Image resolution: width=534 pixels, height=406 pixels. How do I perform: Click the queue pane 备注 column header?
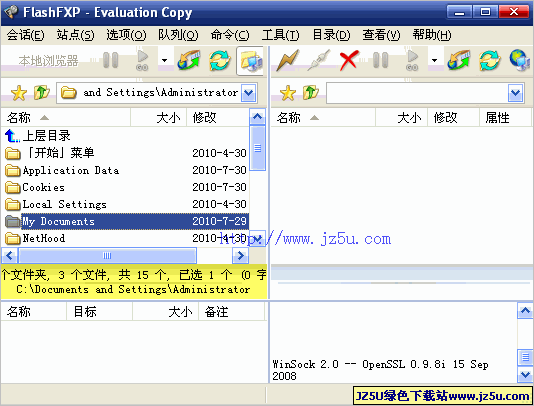point(232,311)
